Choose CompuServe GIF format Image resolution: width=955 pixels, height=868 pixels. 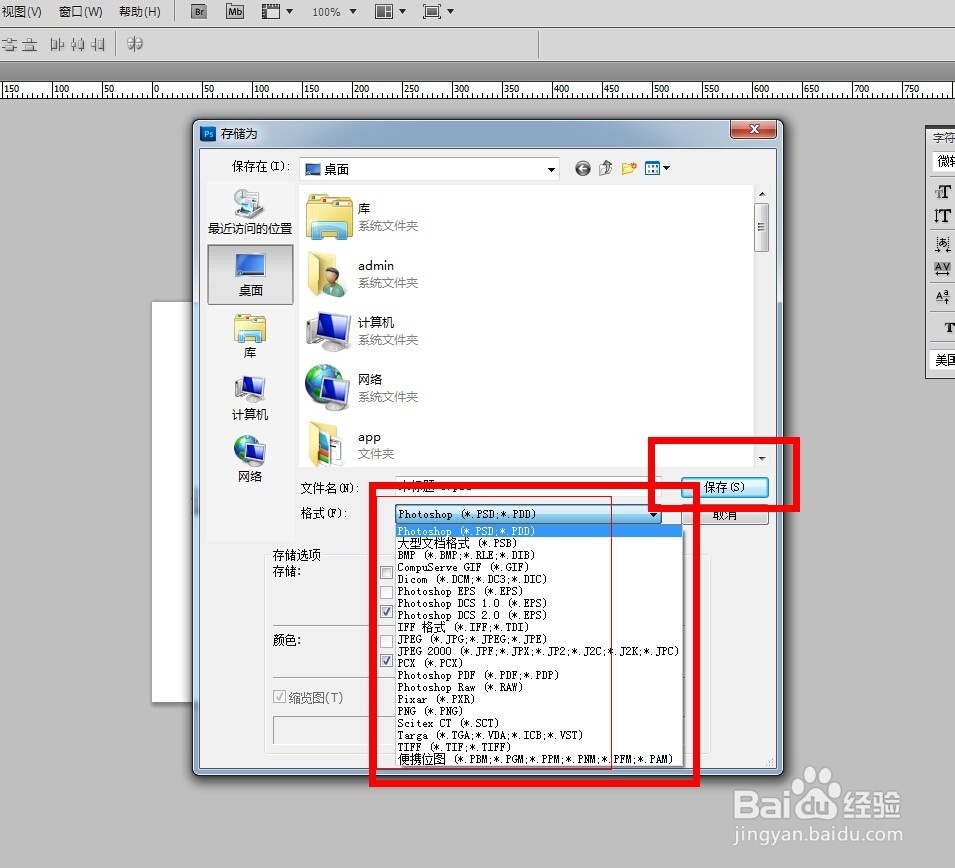click(538, 567)
